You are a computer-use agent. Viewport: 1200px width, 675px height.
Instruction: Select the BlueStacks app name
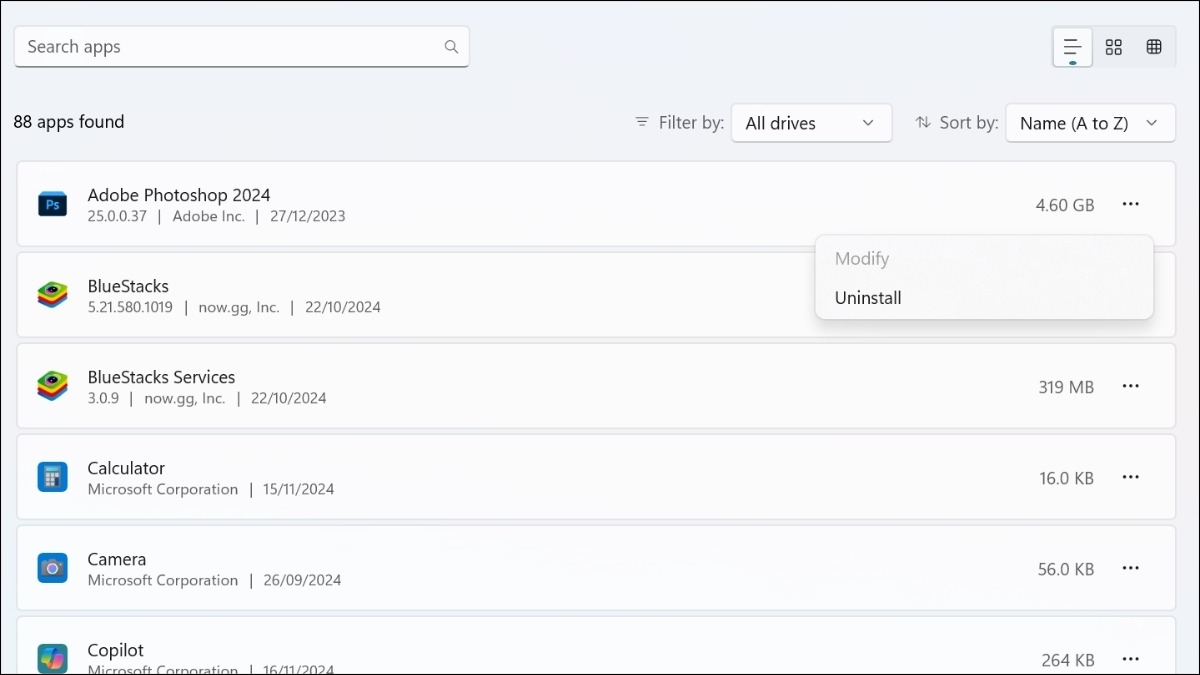coord(128,286)
